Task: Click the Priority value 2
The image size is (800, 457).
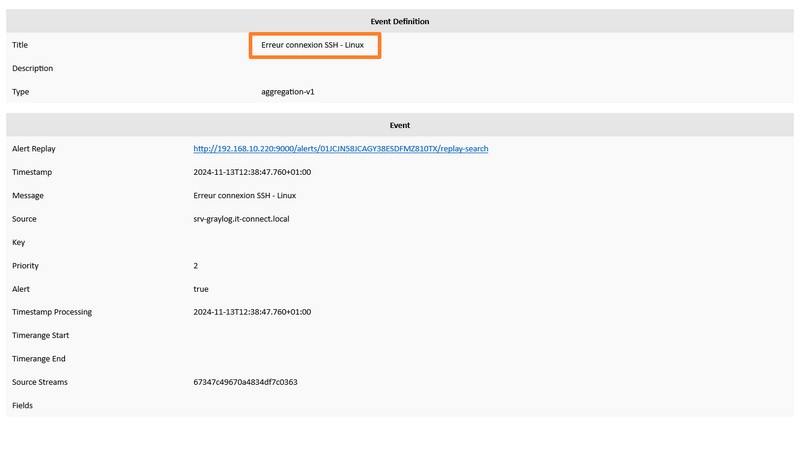Action: pos(195,266)
